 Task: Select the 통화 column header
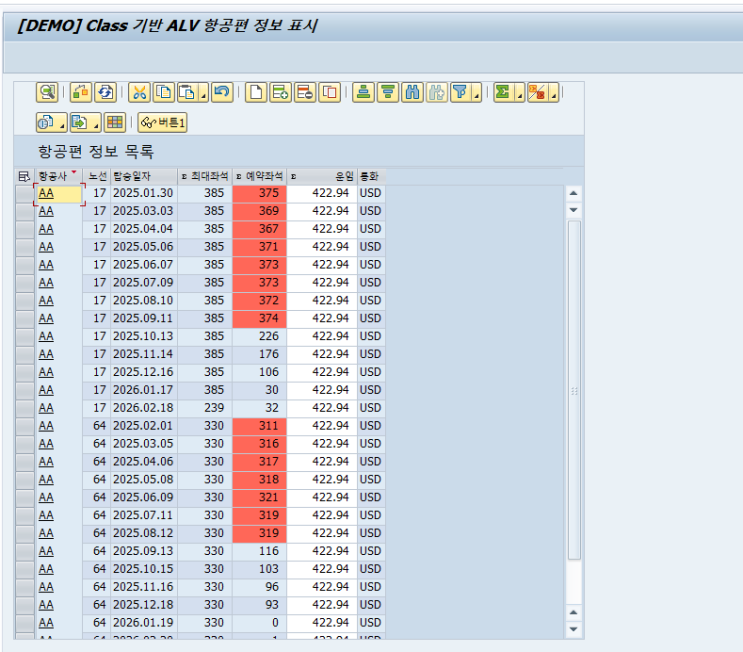pyautogui.click(x=372, y=177)
